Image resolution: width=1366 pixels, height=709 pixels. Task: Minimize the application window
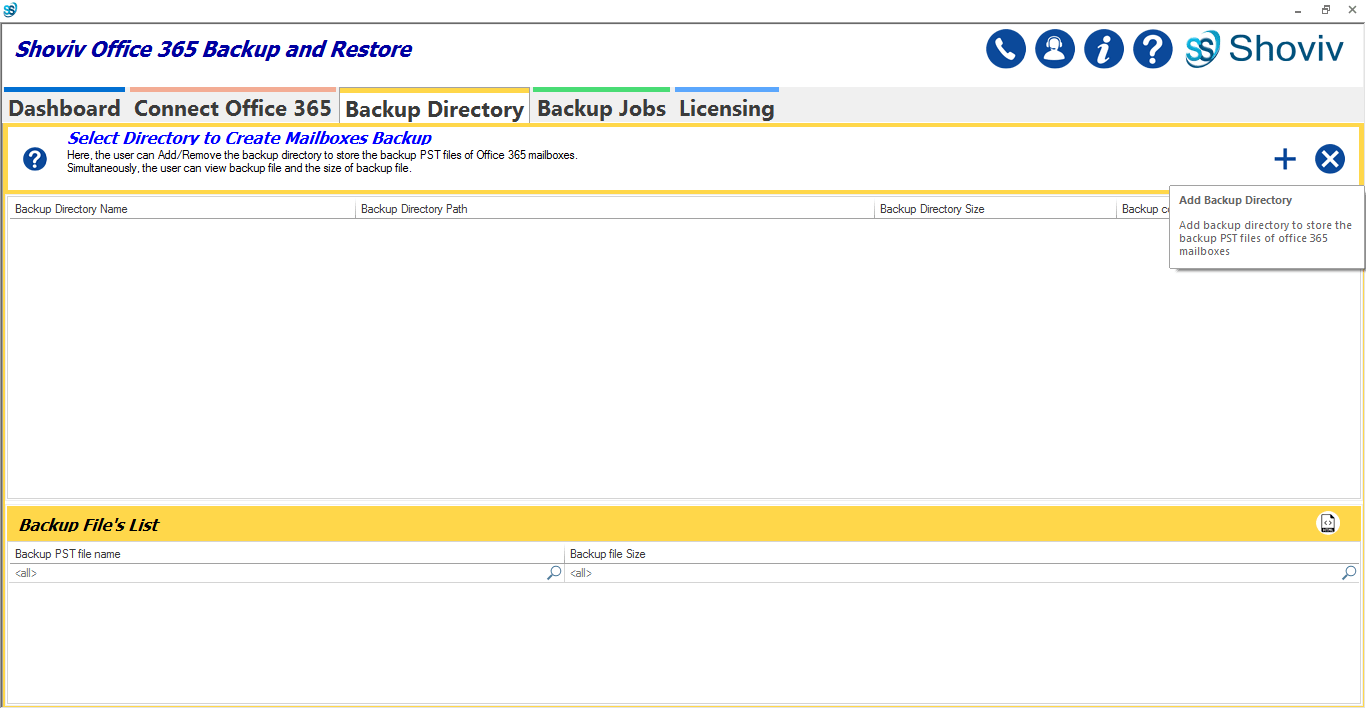[x=1299, y=9]
